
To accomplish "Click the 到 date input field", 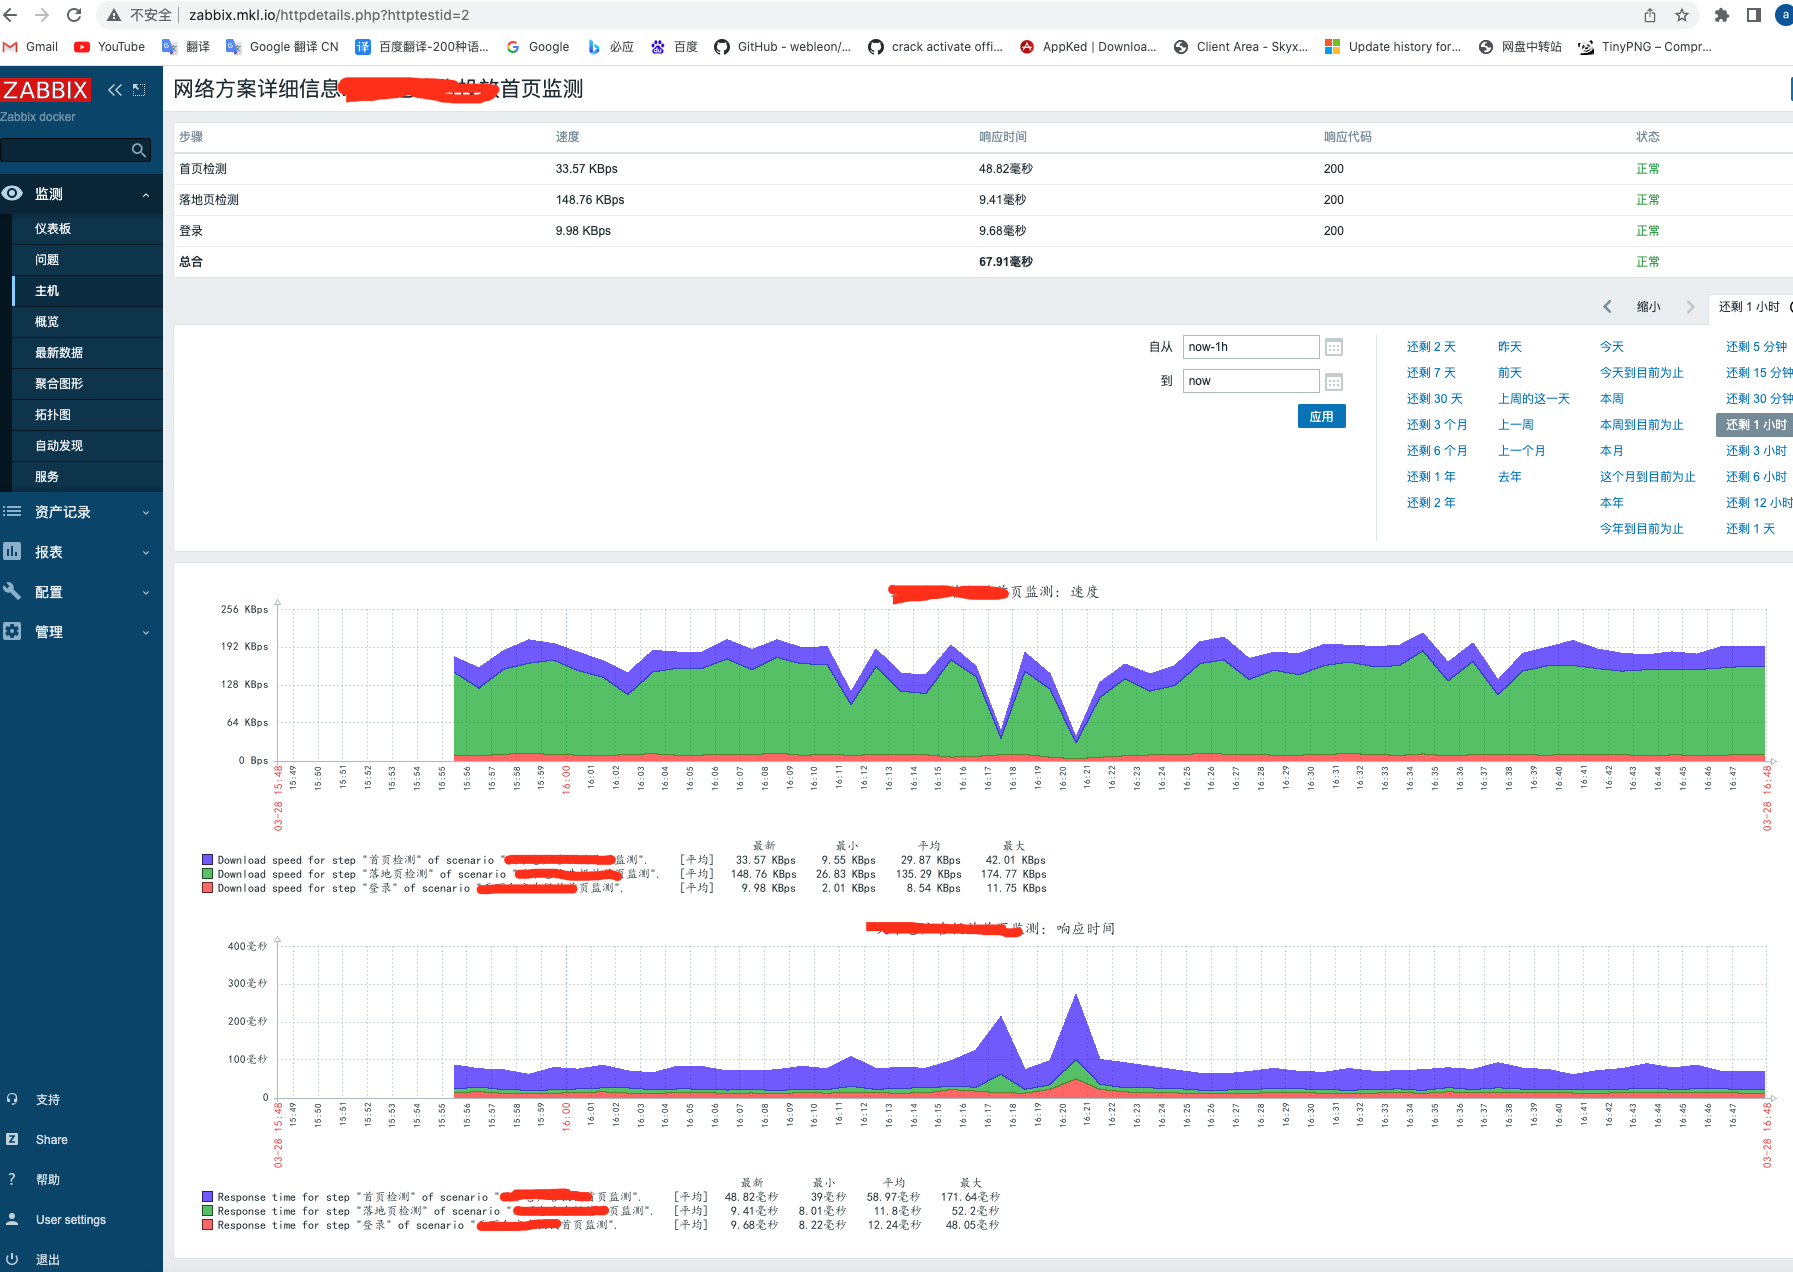I will point(1251,381).
